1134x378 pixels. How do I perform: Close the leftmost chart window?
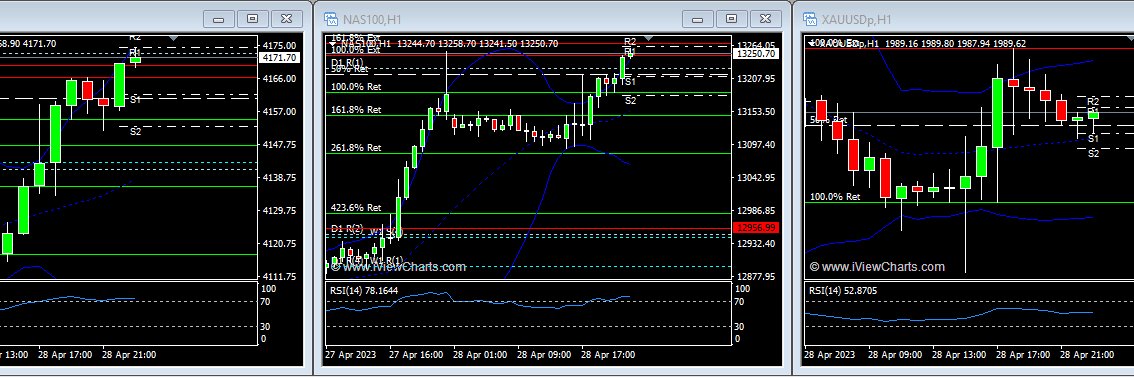tap(286, 19)
